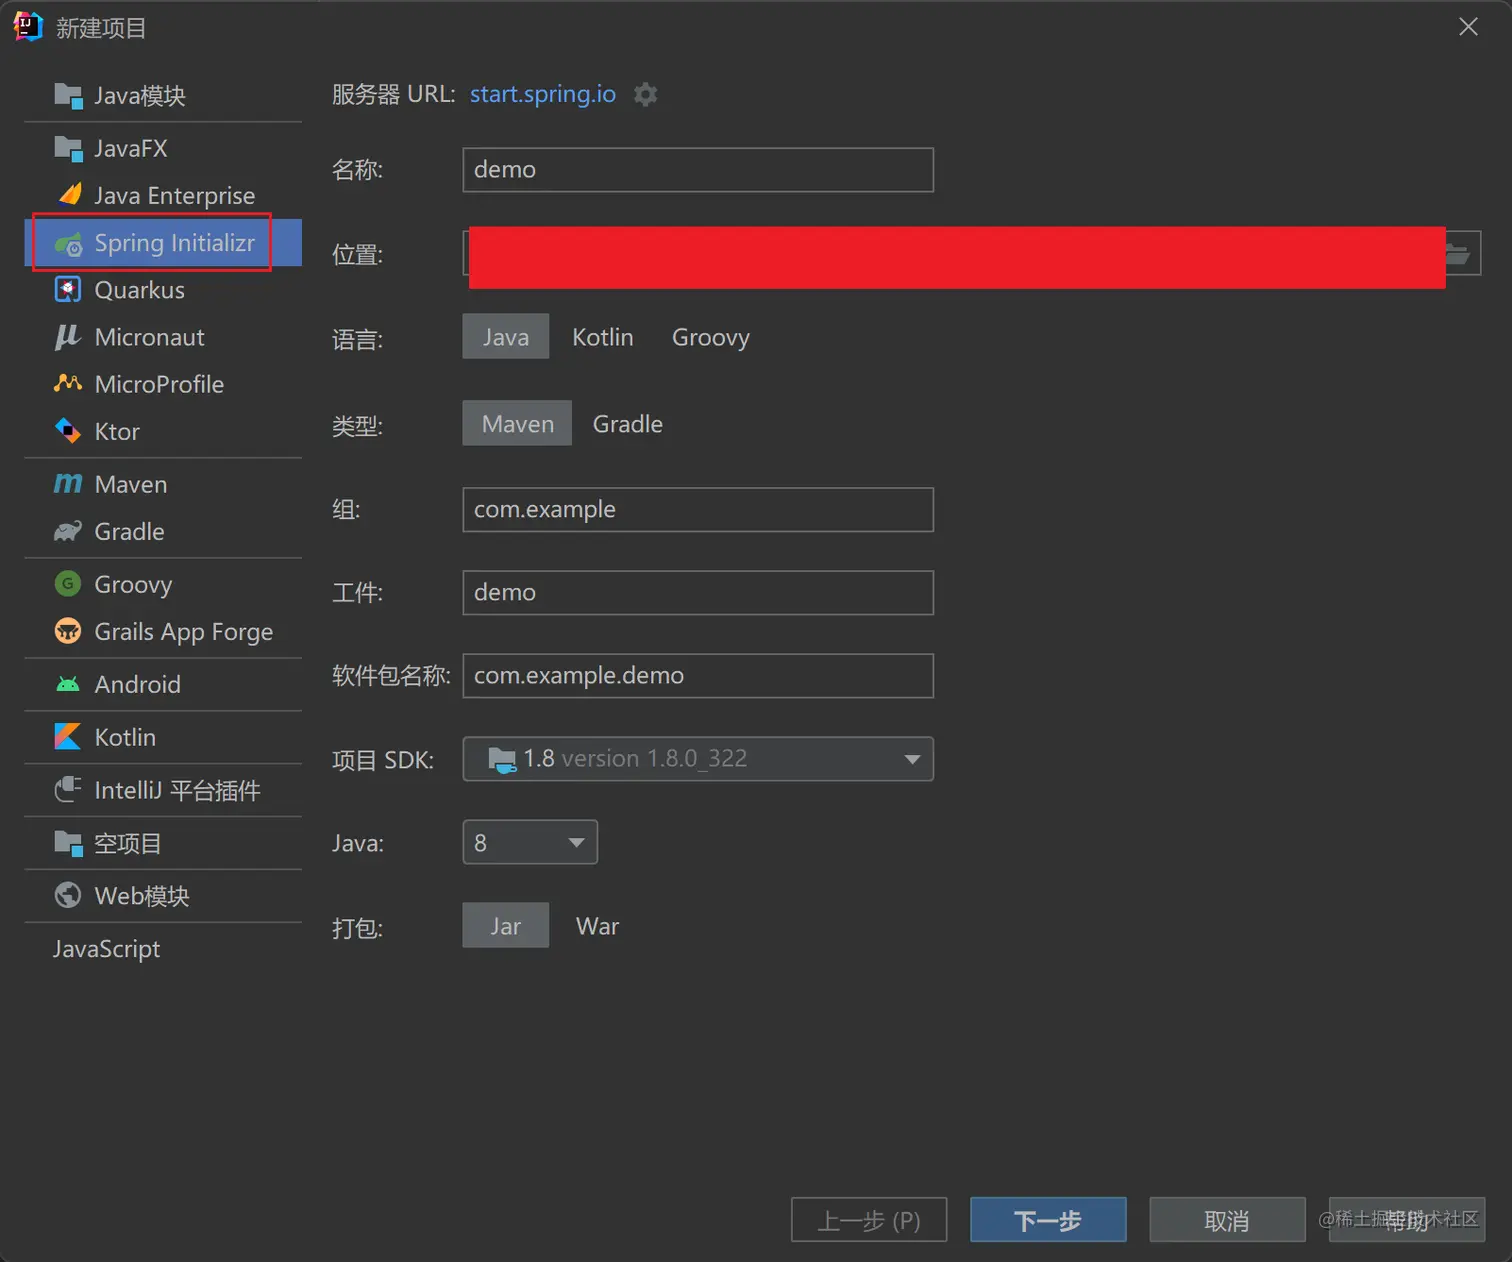1512x1262 pixels.
Task: Click the Groovy green circle icon
Action: [x=68, y=584]
